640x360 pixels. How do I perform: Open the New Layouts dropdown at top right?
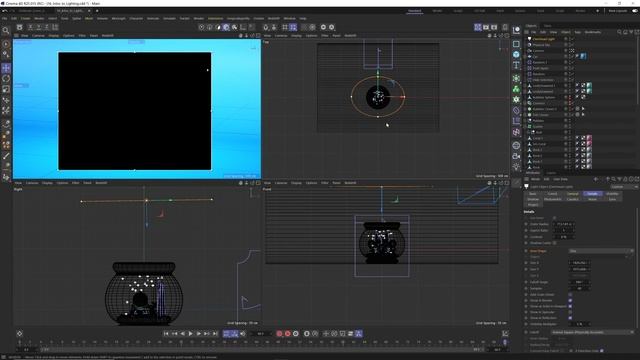click(x=618, y=11)
